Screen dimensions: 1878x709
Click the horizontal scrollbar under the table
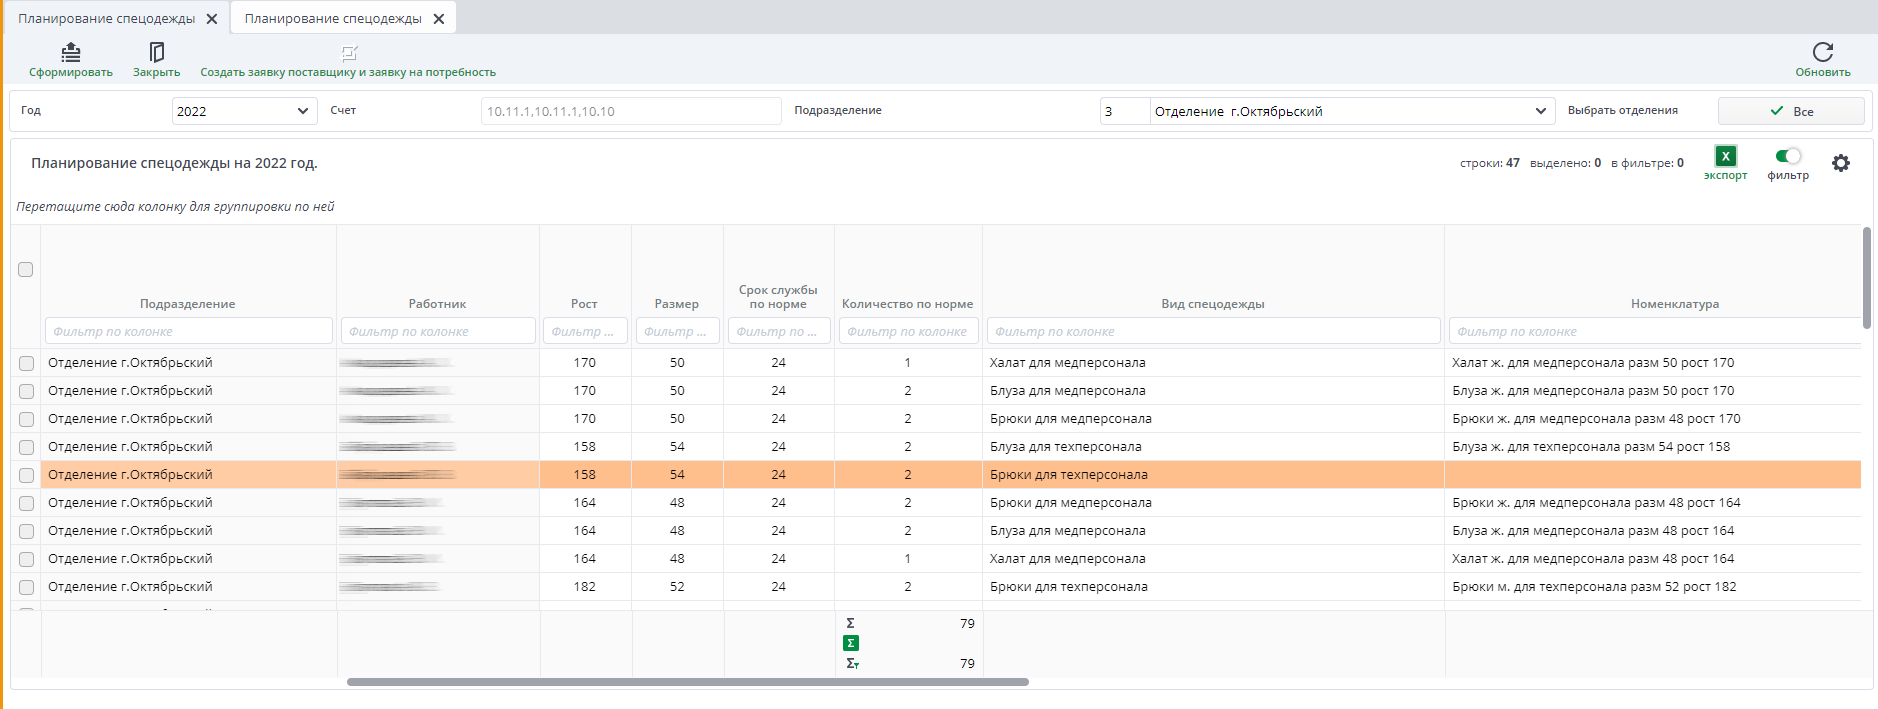[x=687, y=682]
